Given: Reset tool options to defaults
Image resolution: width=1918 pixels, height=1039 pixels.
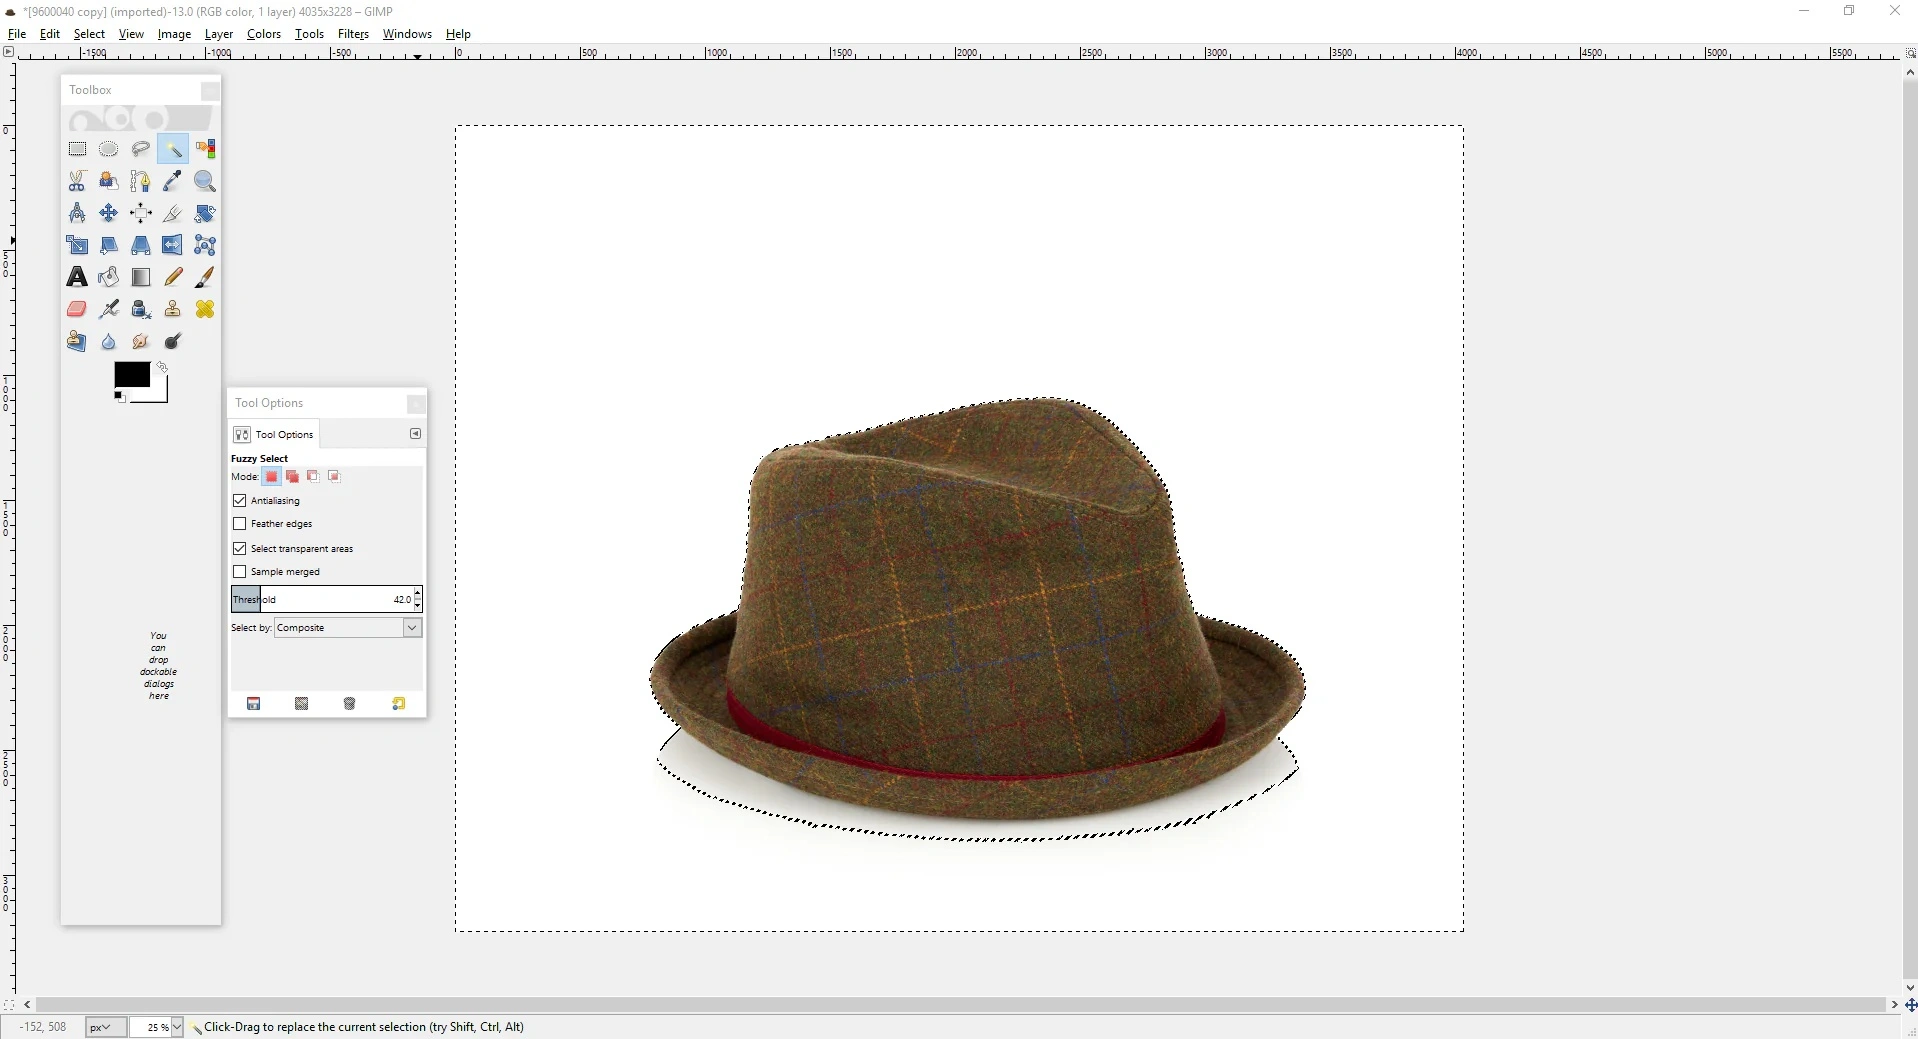Looking at the screenshot, I should pyautogui.click(x=398, y=704).
